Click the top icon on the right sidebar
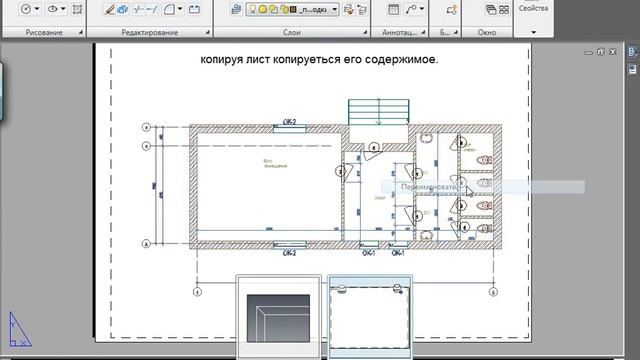This screenshot has height=360, width=640. 632,52
